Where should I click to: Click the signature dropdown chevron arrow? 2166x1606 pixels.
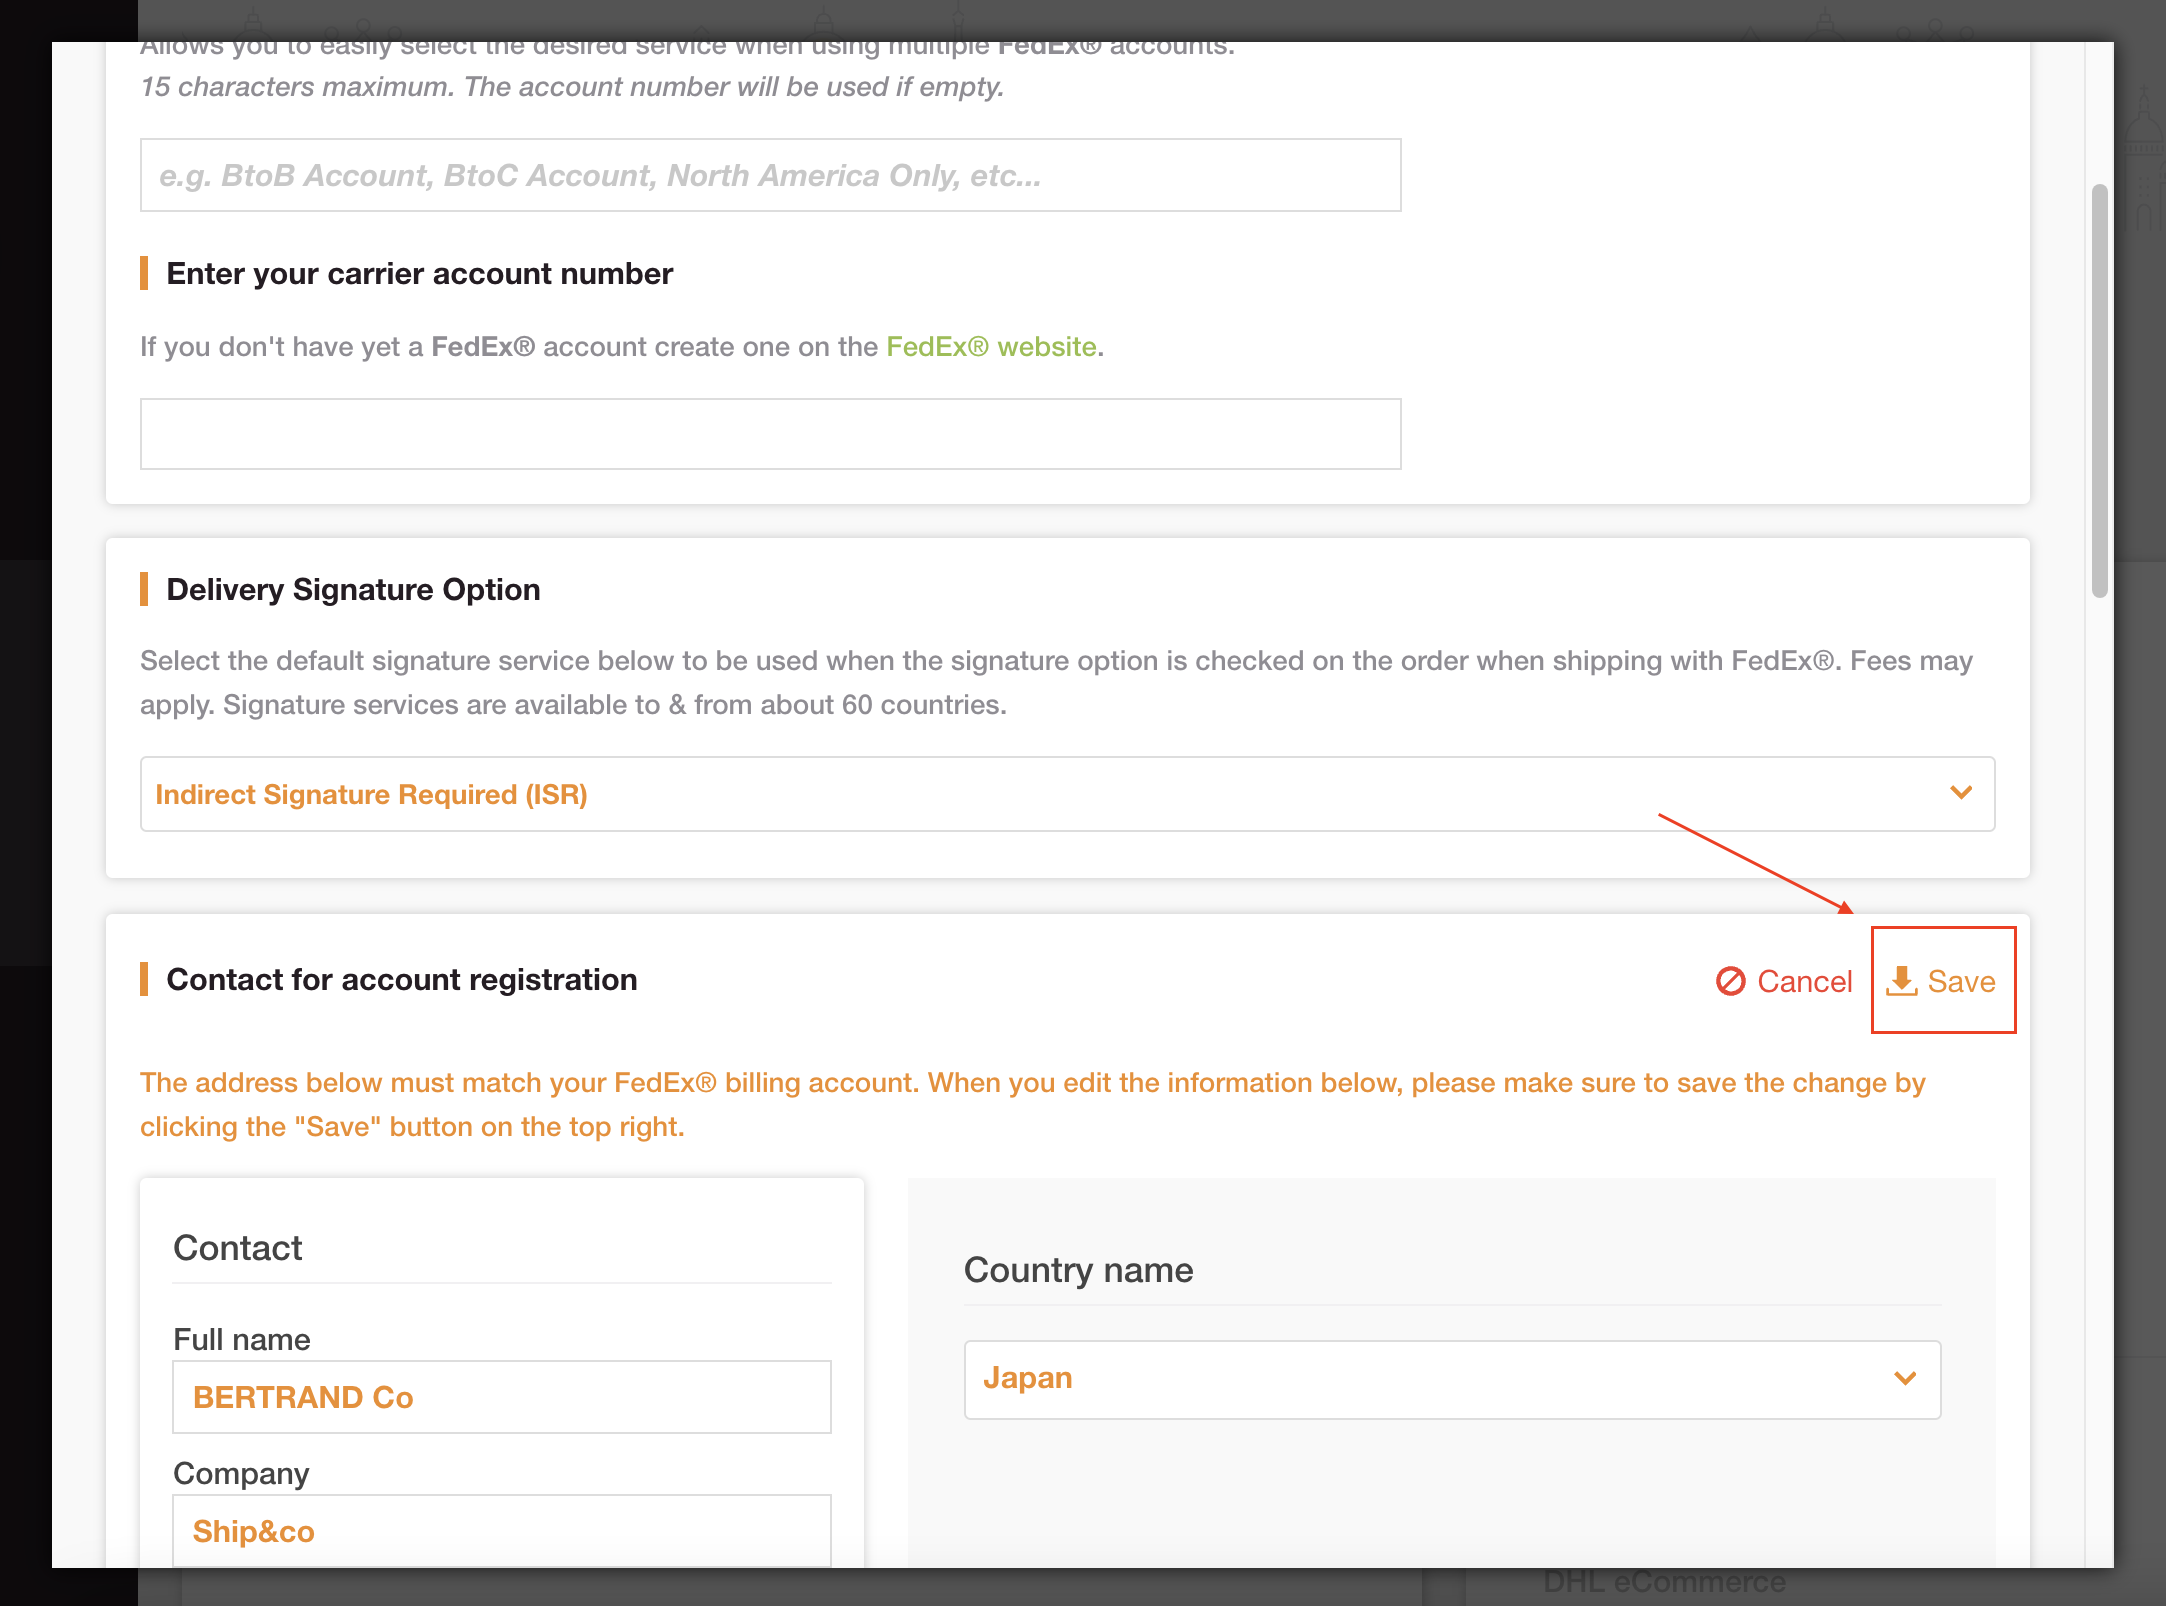pyautogui.click(x=1961, y=793)
